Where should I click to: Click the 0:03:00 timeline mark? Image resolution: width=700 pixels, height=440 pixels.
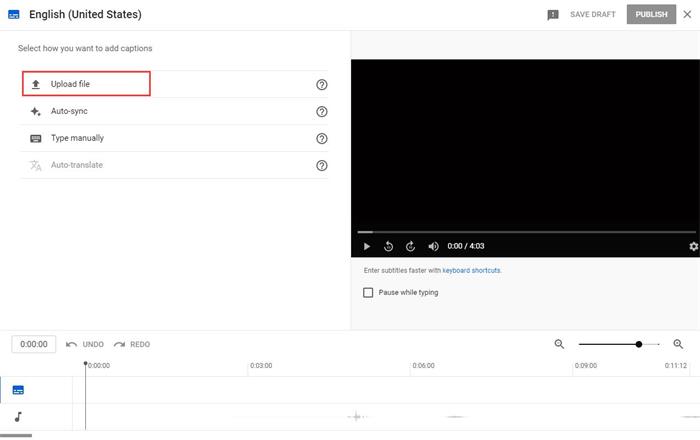261,365
